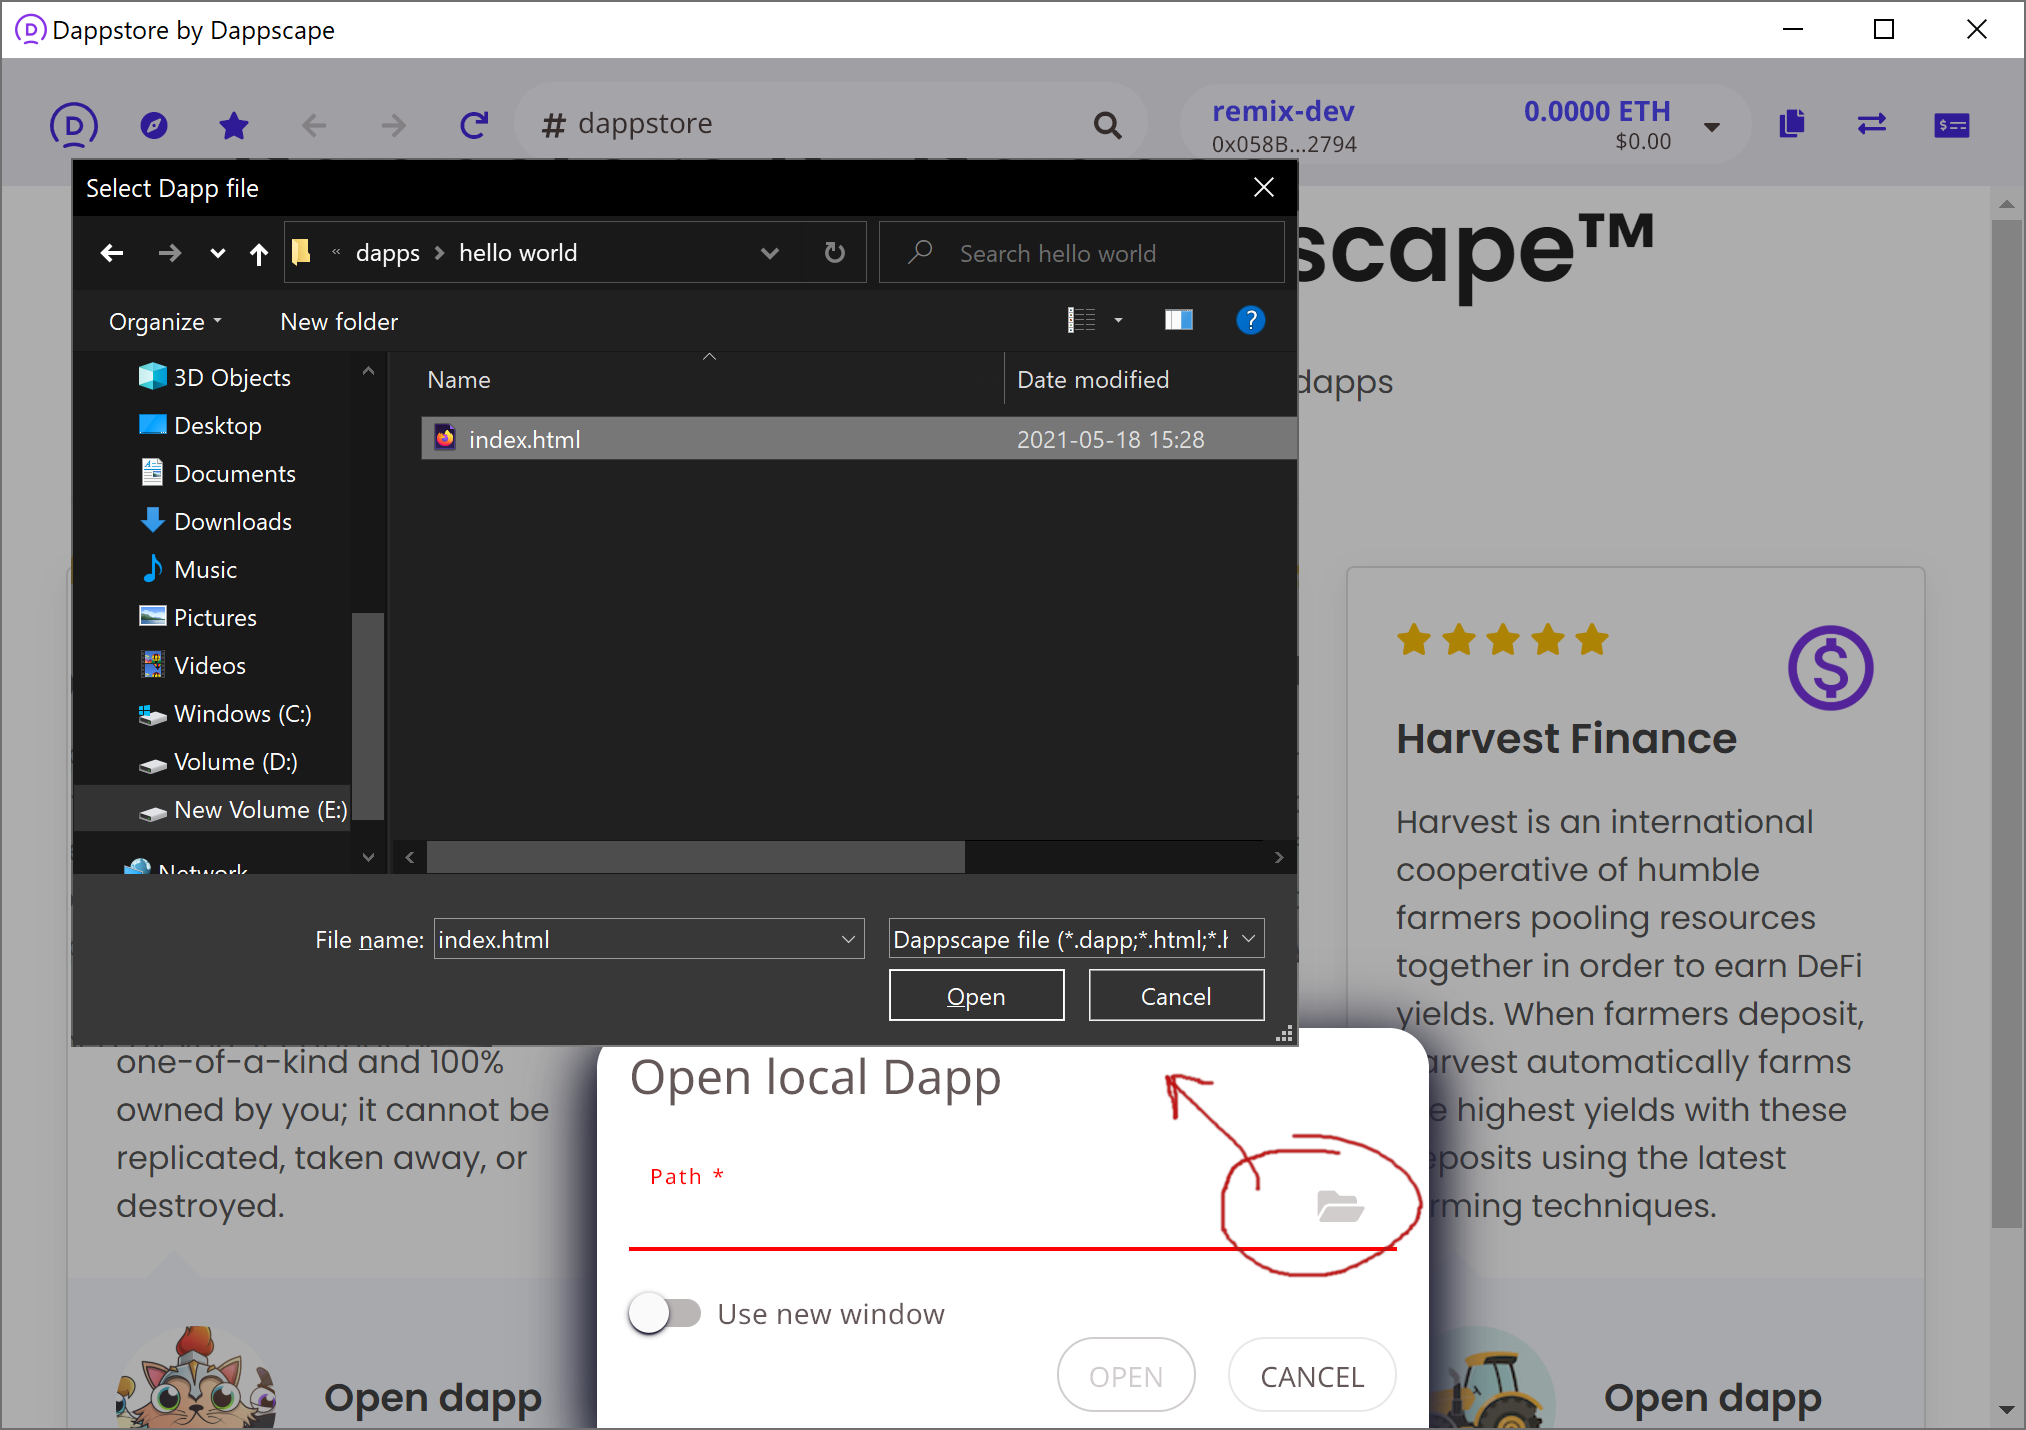
Task: Click the hello world breadcrumb segment
Action: click(x=518, y=253)
